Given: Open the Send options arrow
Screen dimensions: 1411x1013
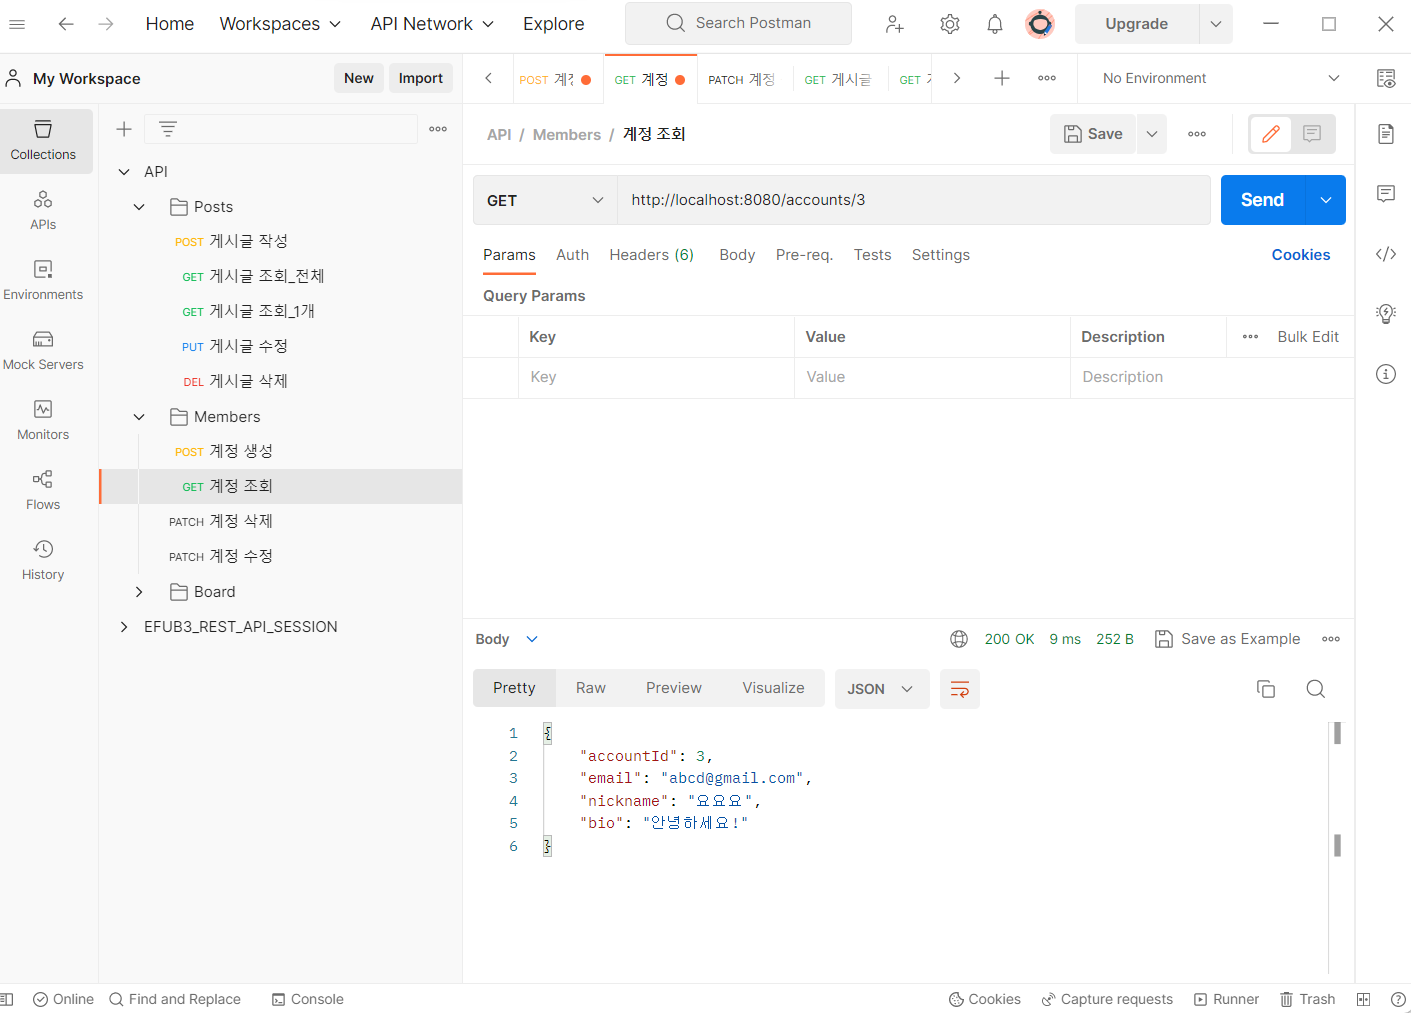Looking at the screenshot, I should [x=1326, y=200].
